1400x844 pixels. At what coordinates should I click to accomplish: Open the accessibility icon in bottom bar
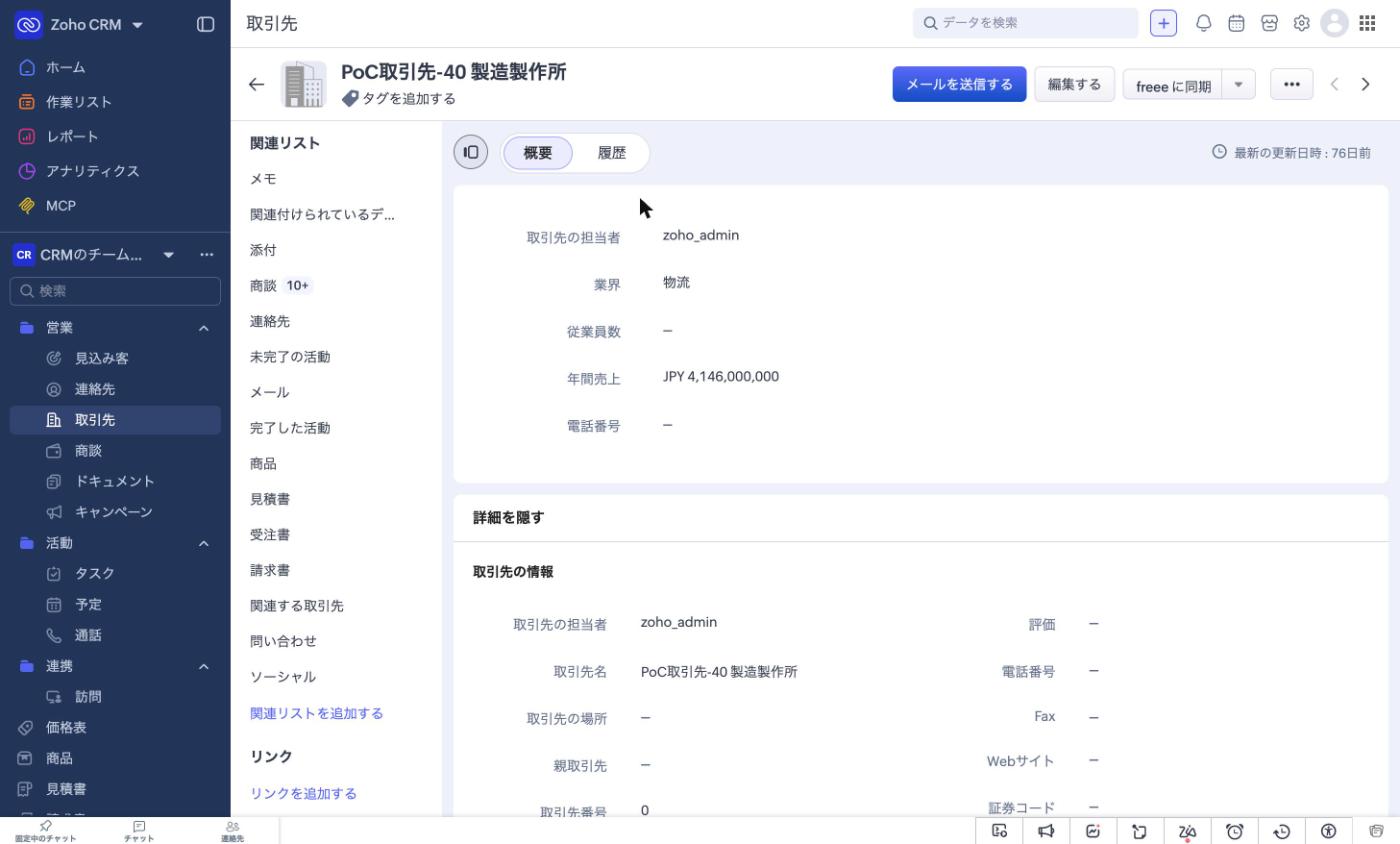1328,831
